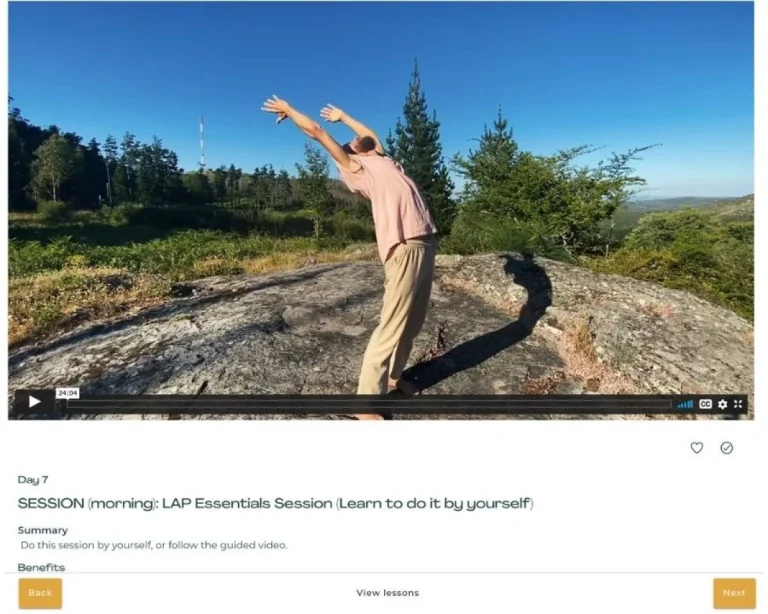Play the LAP Essentials session video

[x=34, y=401]
